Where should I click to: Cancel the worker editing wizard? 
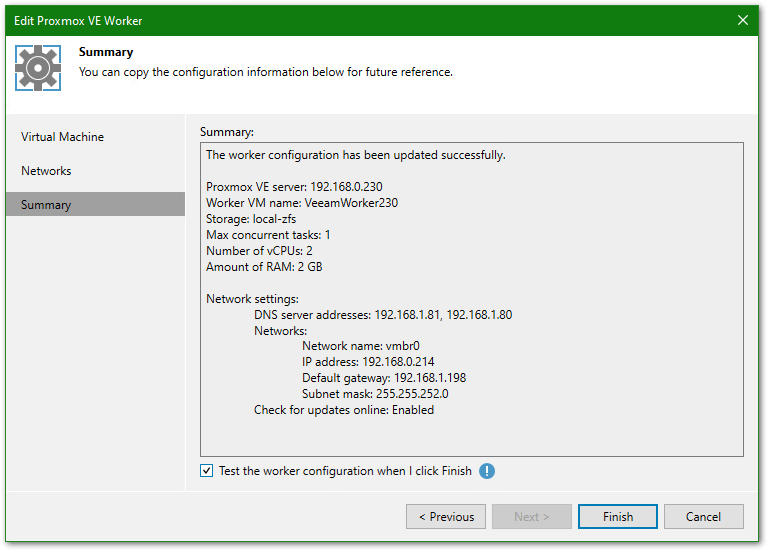(x=703, y=517)
